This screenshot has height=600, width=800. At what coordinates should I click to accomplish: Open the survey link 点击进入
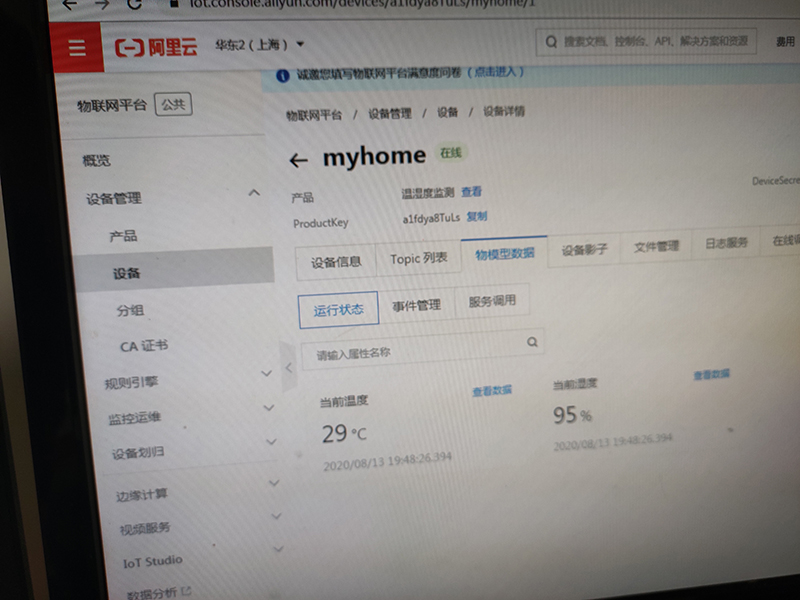(495, 71)
